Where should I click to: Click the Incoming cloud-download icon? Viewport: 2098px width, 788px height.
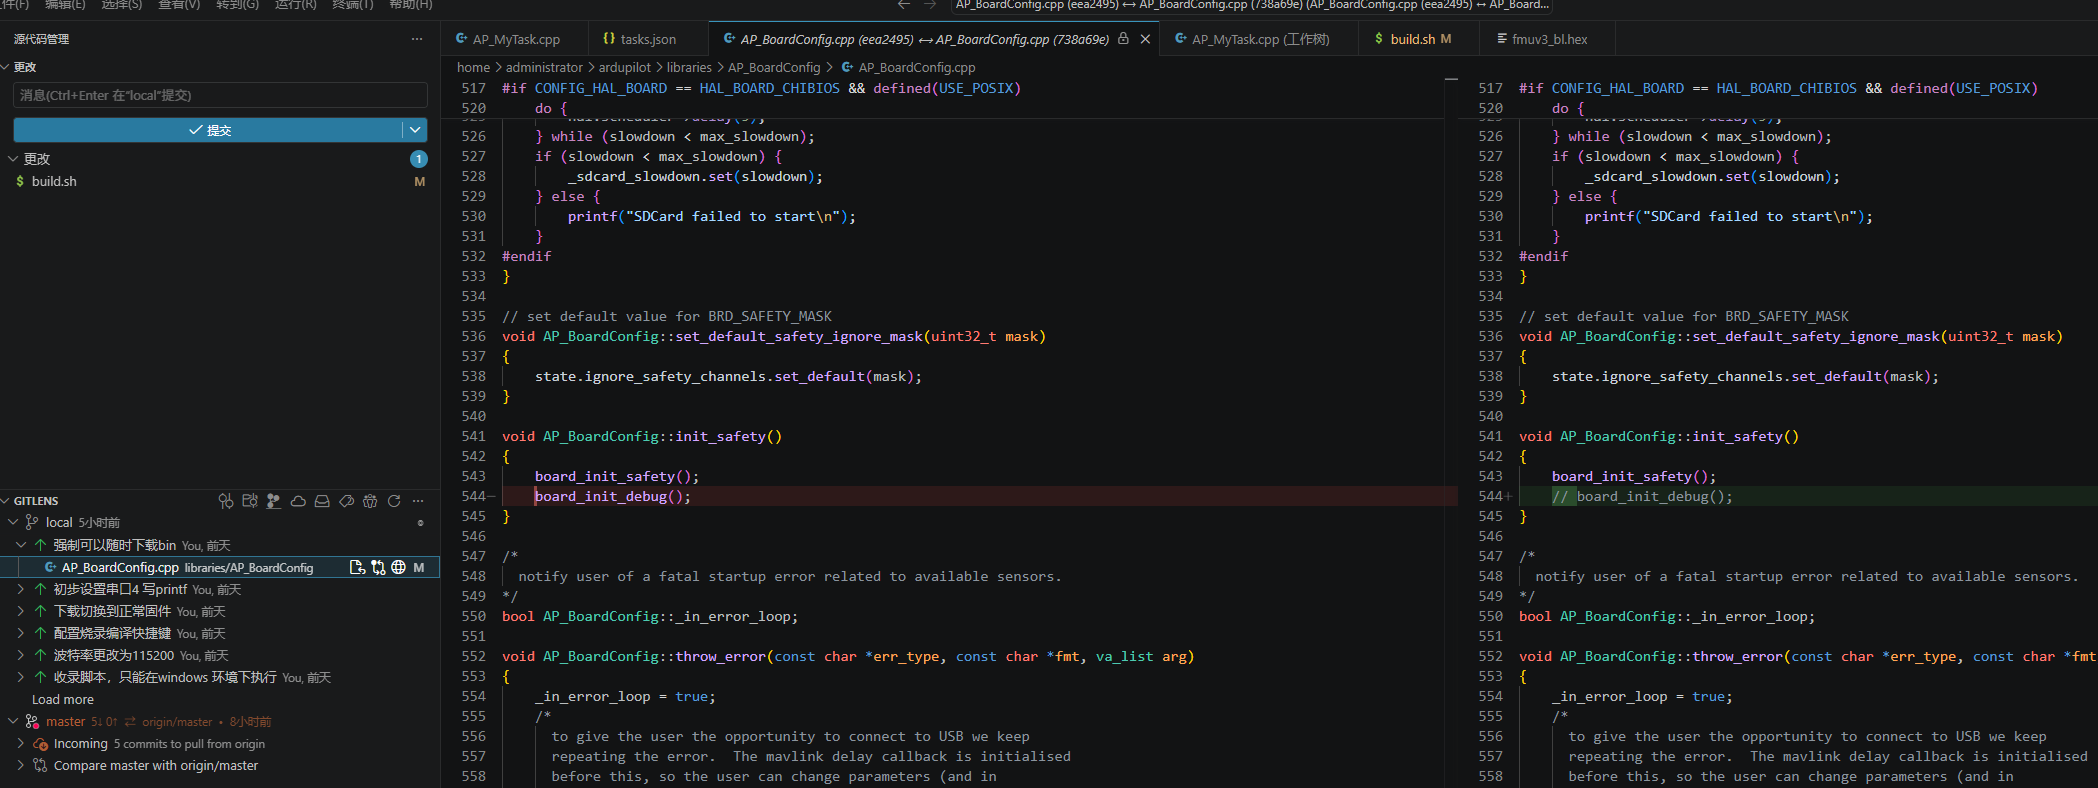40,744
